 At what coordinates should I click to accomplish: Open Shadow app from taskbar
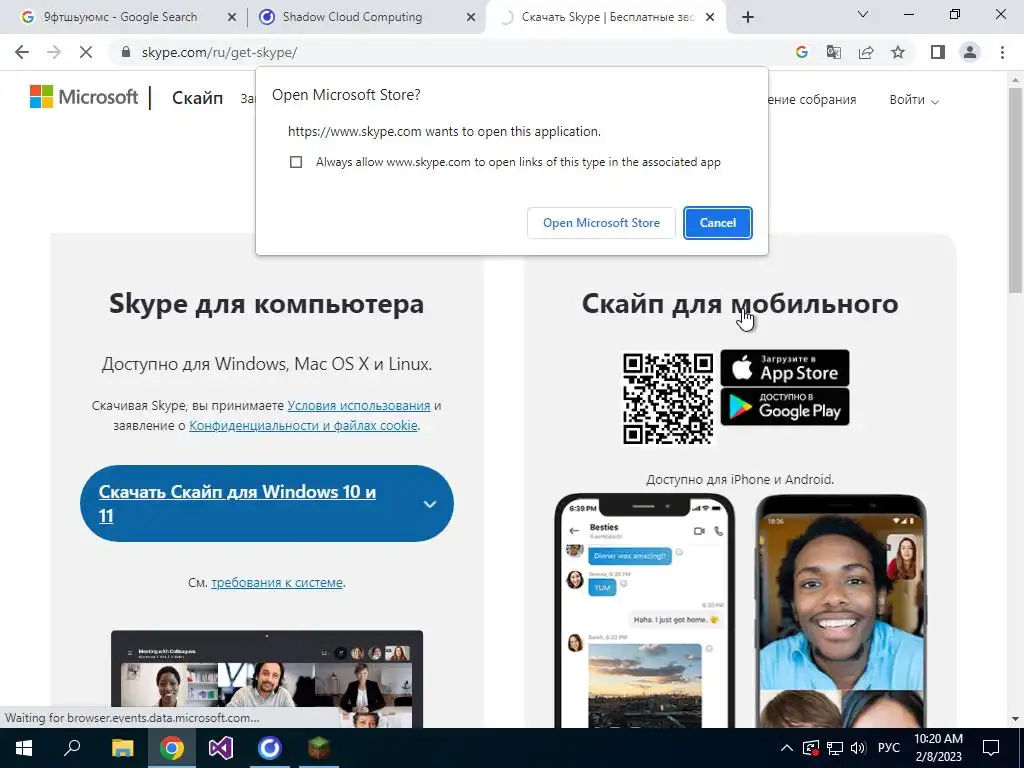point(270,748)
